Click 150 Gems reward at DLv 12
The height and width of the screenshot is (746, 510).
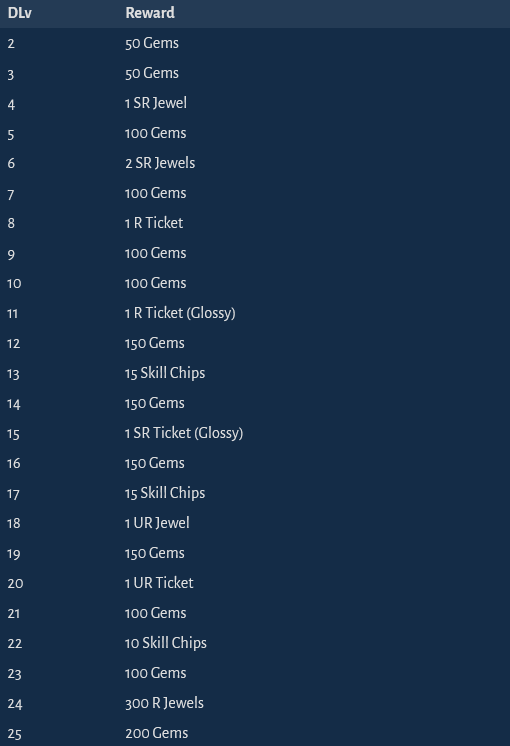pos(155,343)
